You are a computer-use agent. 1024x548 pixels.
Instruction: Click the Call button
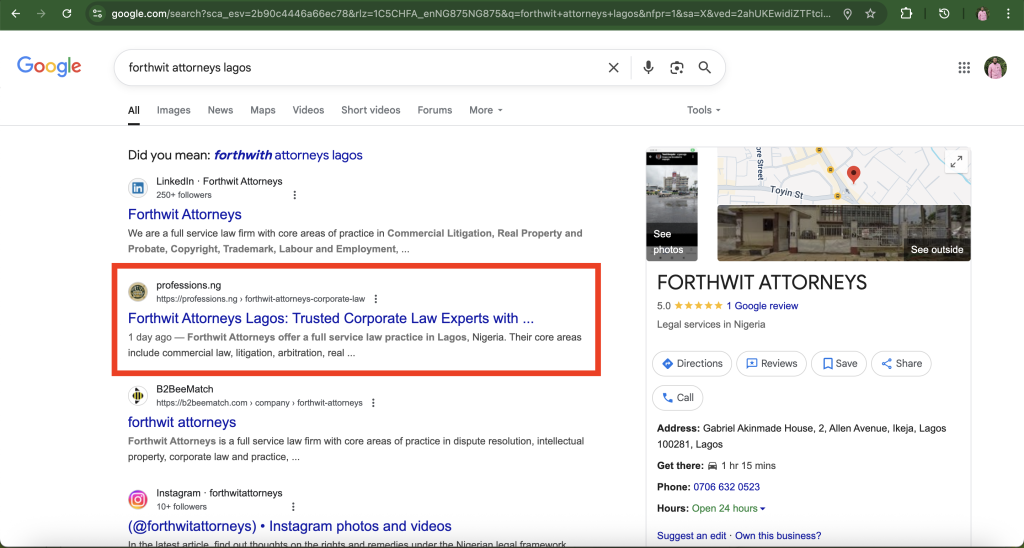point(677,398)
